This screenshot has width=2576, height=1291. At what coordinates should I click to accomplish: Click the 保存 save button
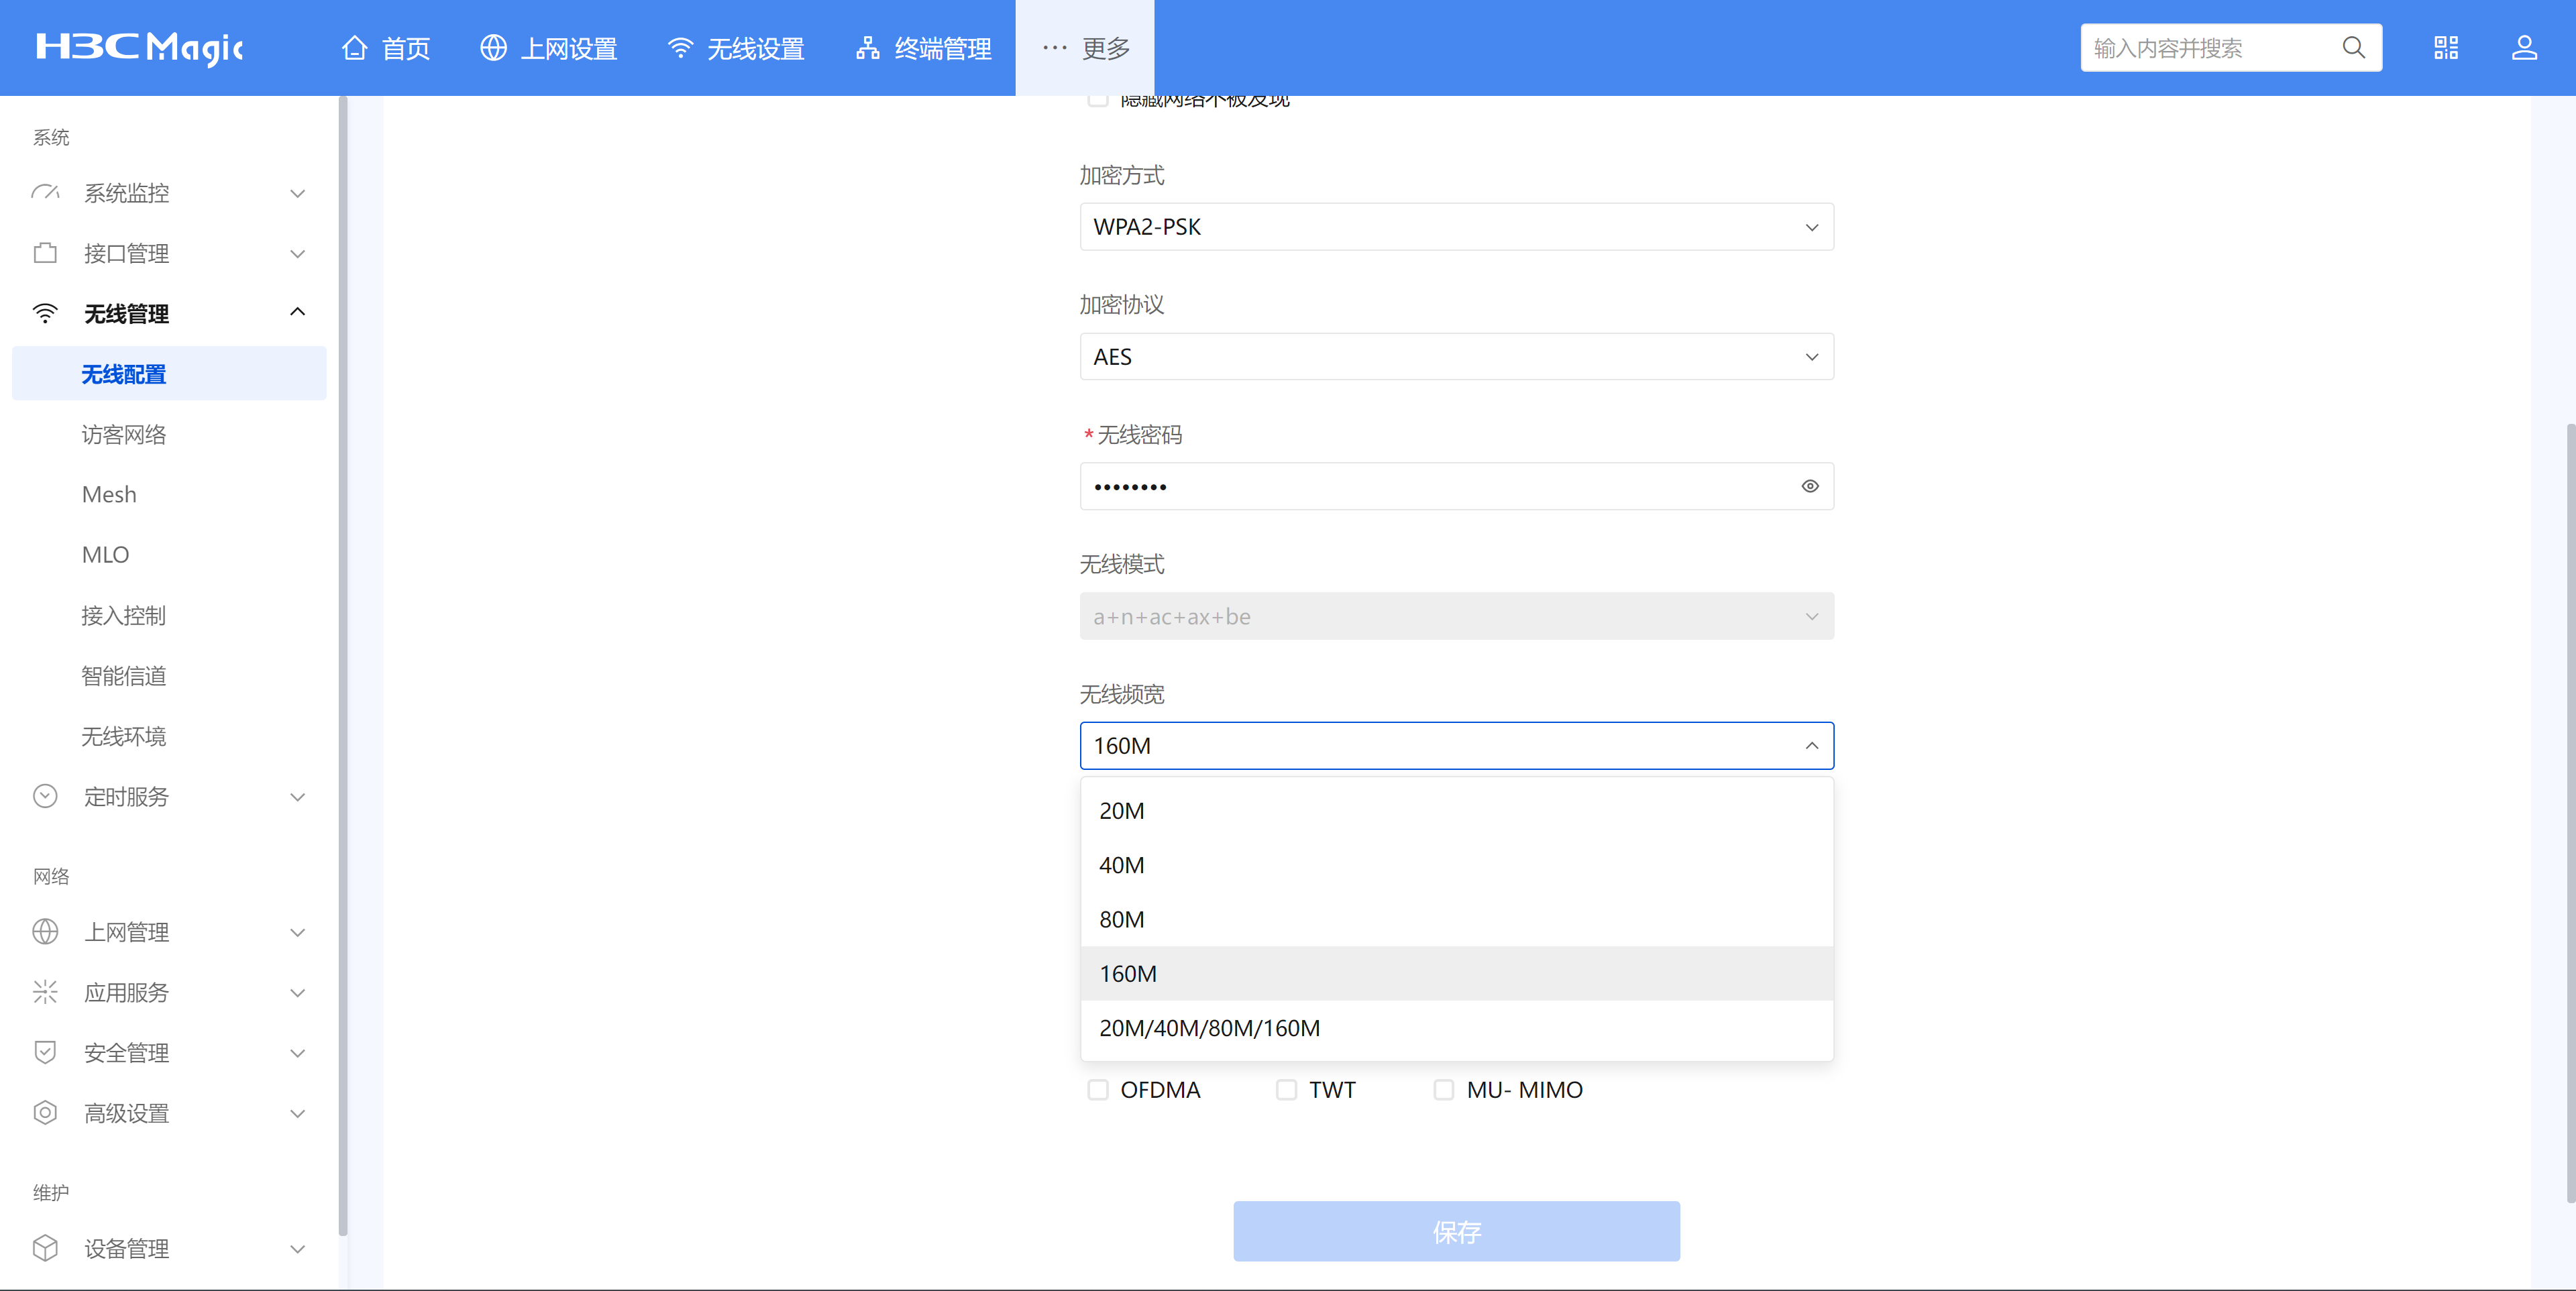(x=1456, y=1231)
